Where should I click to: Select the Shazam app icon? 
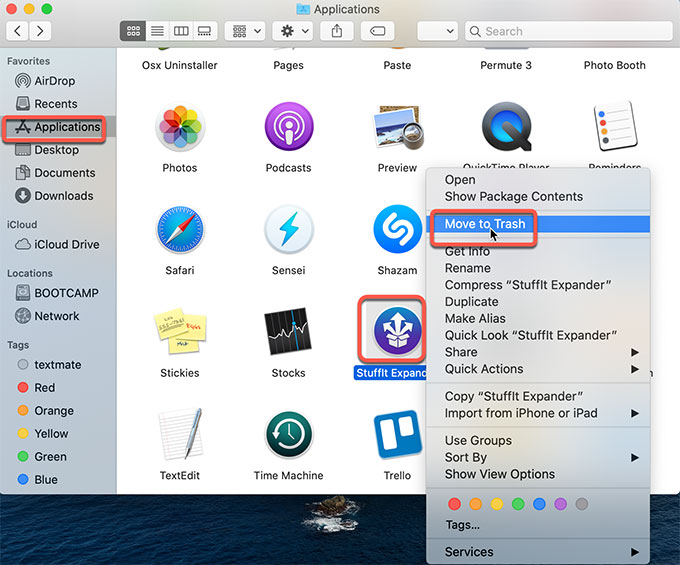point(398,229)
